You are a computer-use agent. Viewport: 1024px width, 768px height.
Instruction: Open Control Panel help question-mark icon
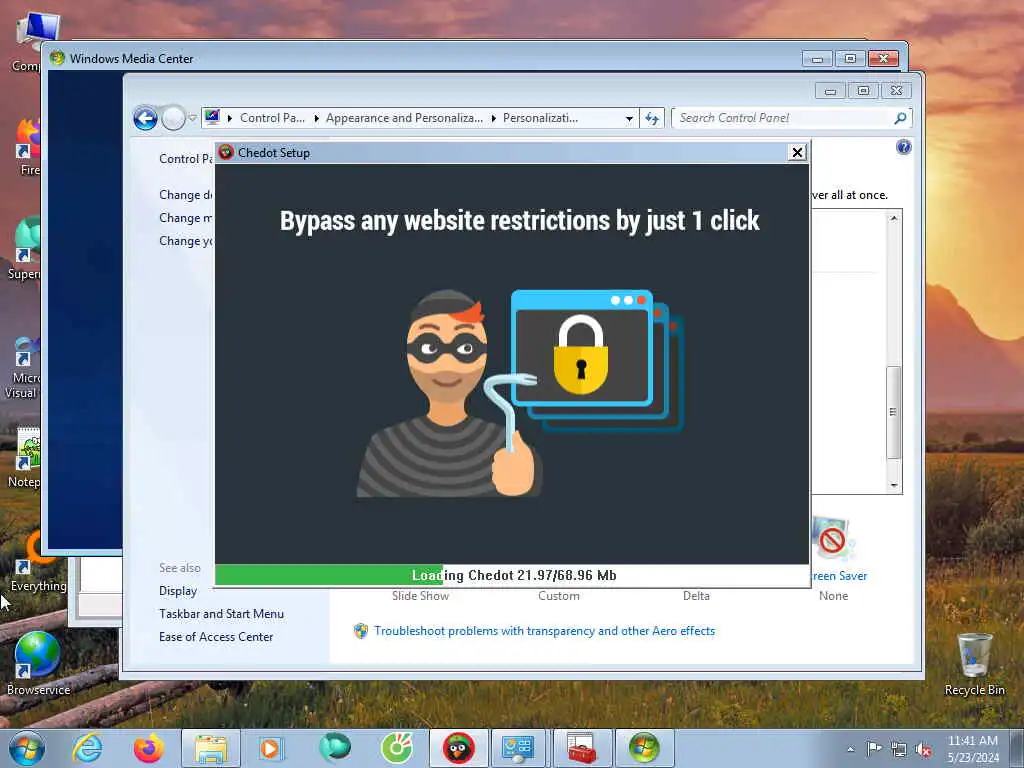[903, 147]
